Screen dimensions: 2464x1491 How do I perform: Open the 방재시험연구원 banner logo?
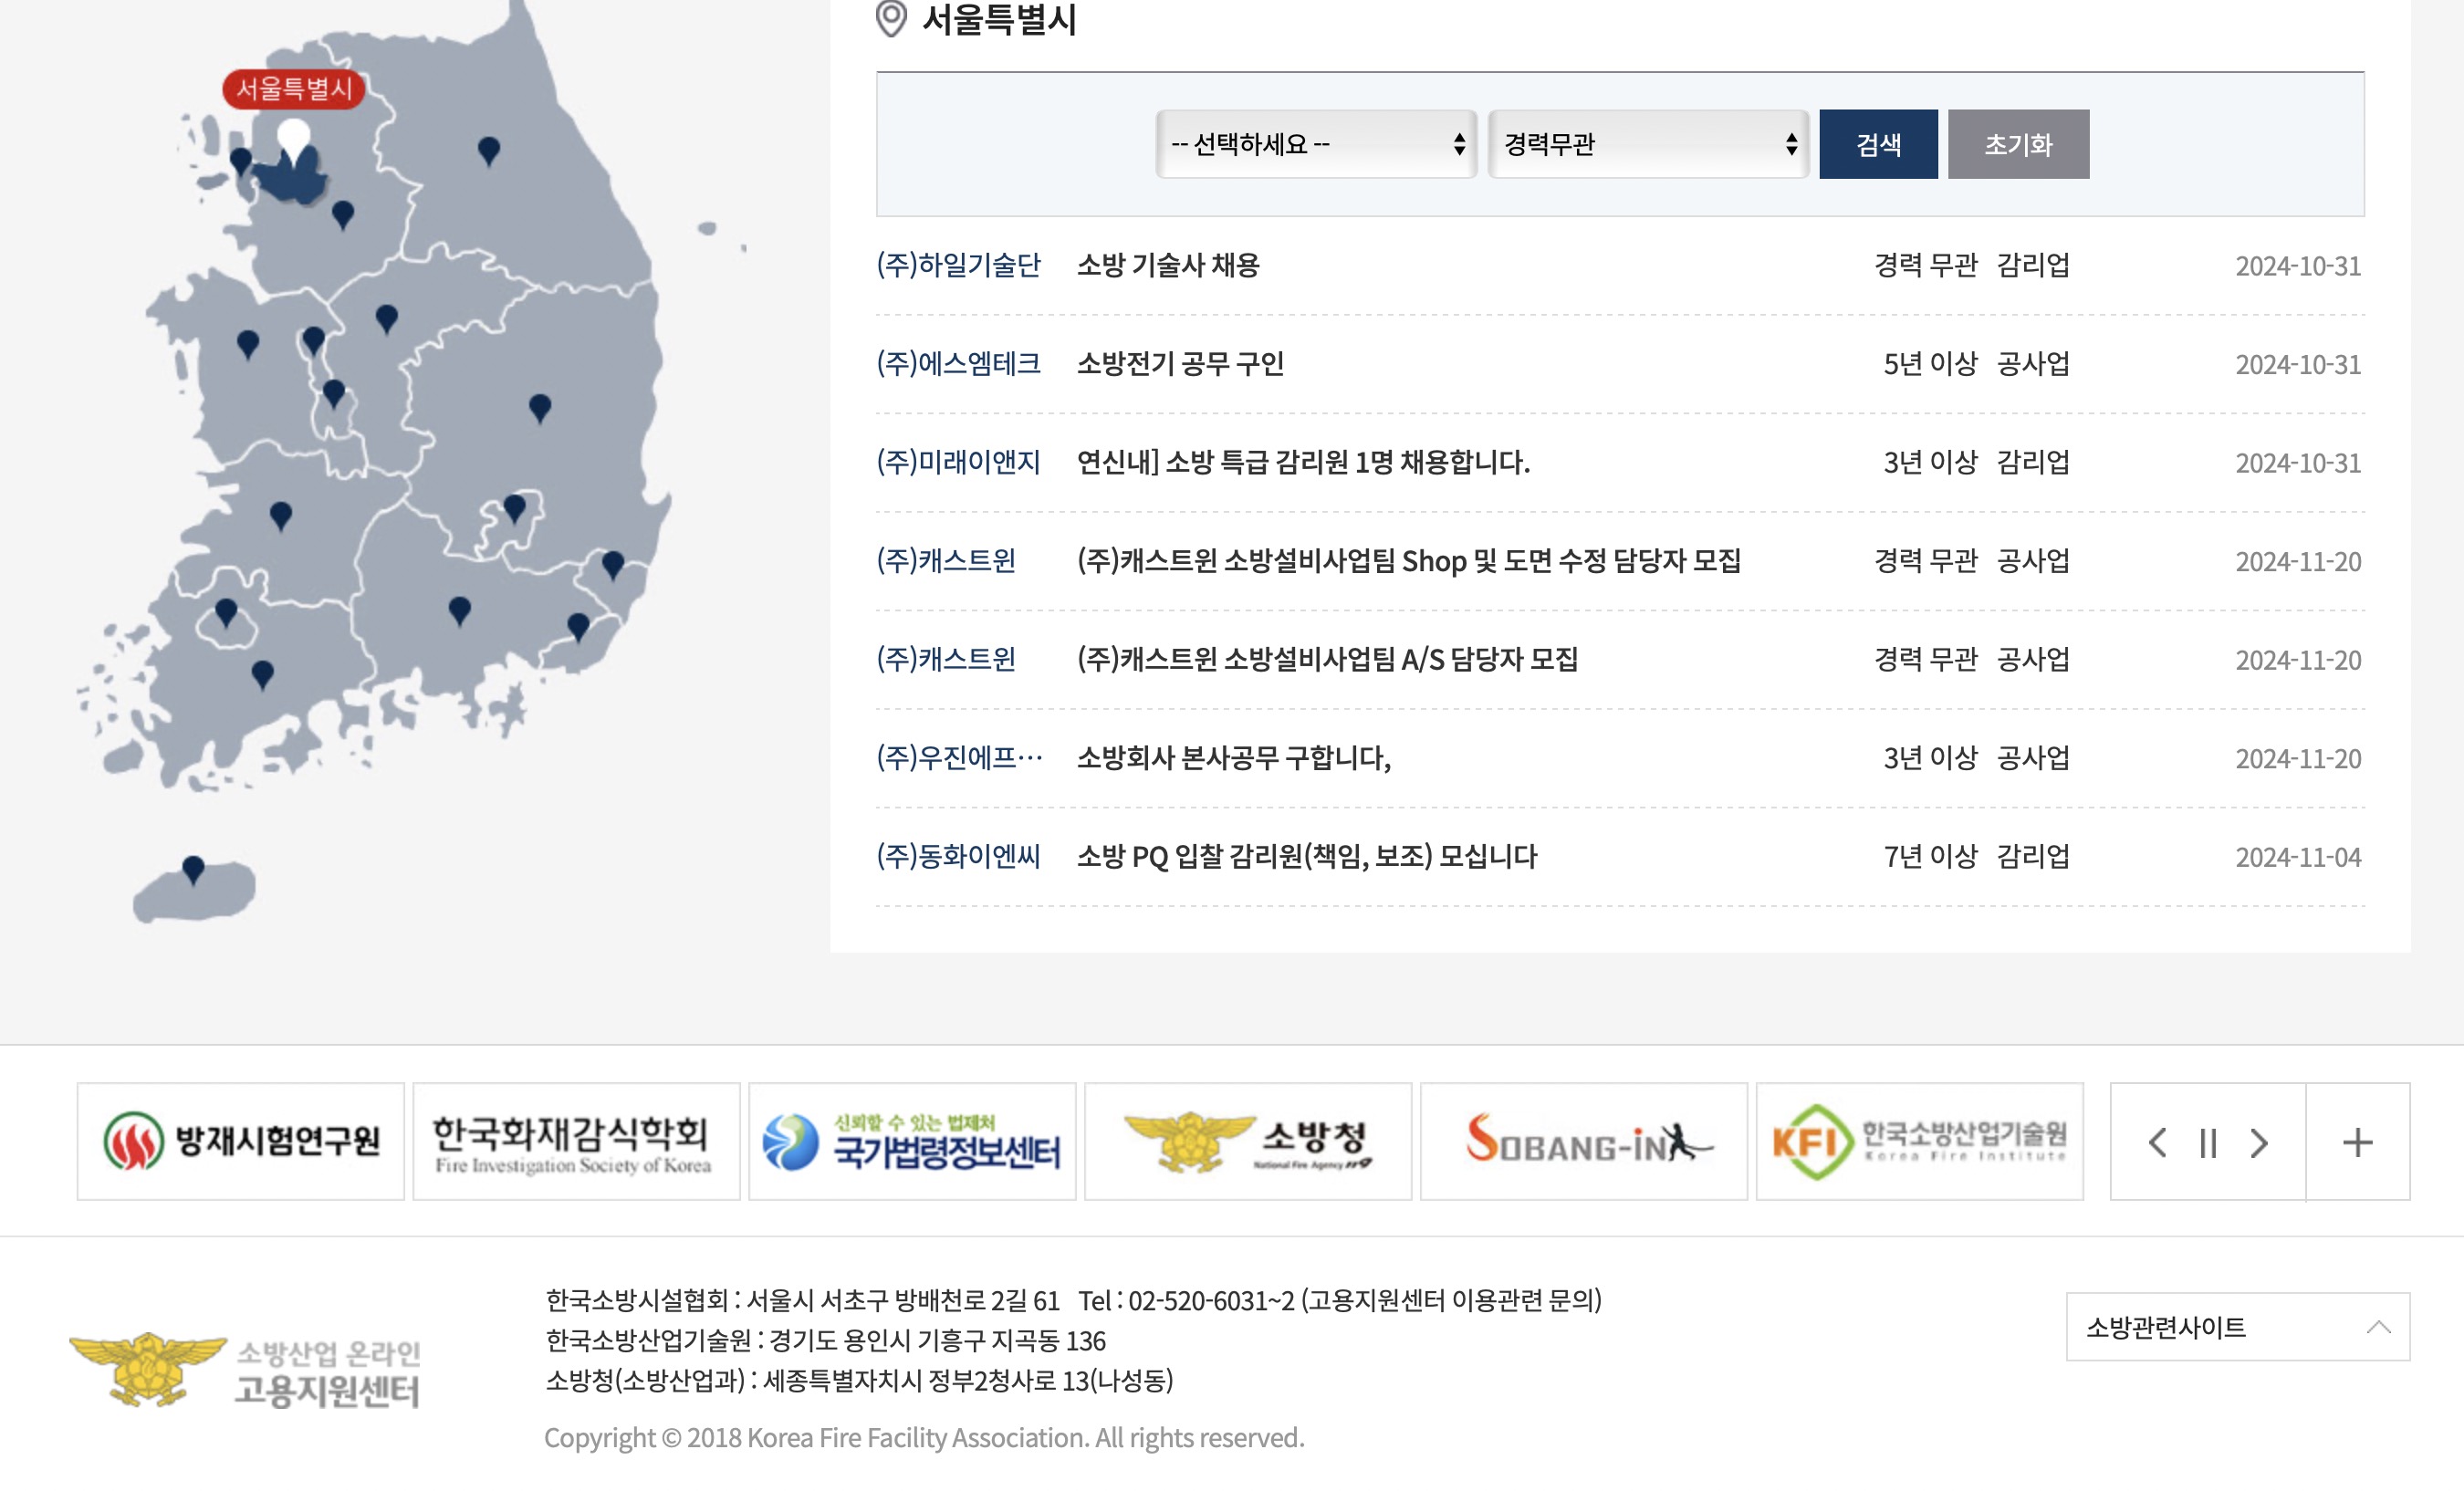[241, 1141]
